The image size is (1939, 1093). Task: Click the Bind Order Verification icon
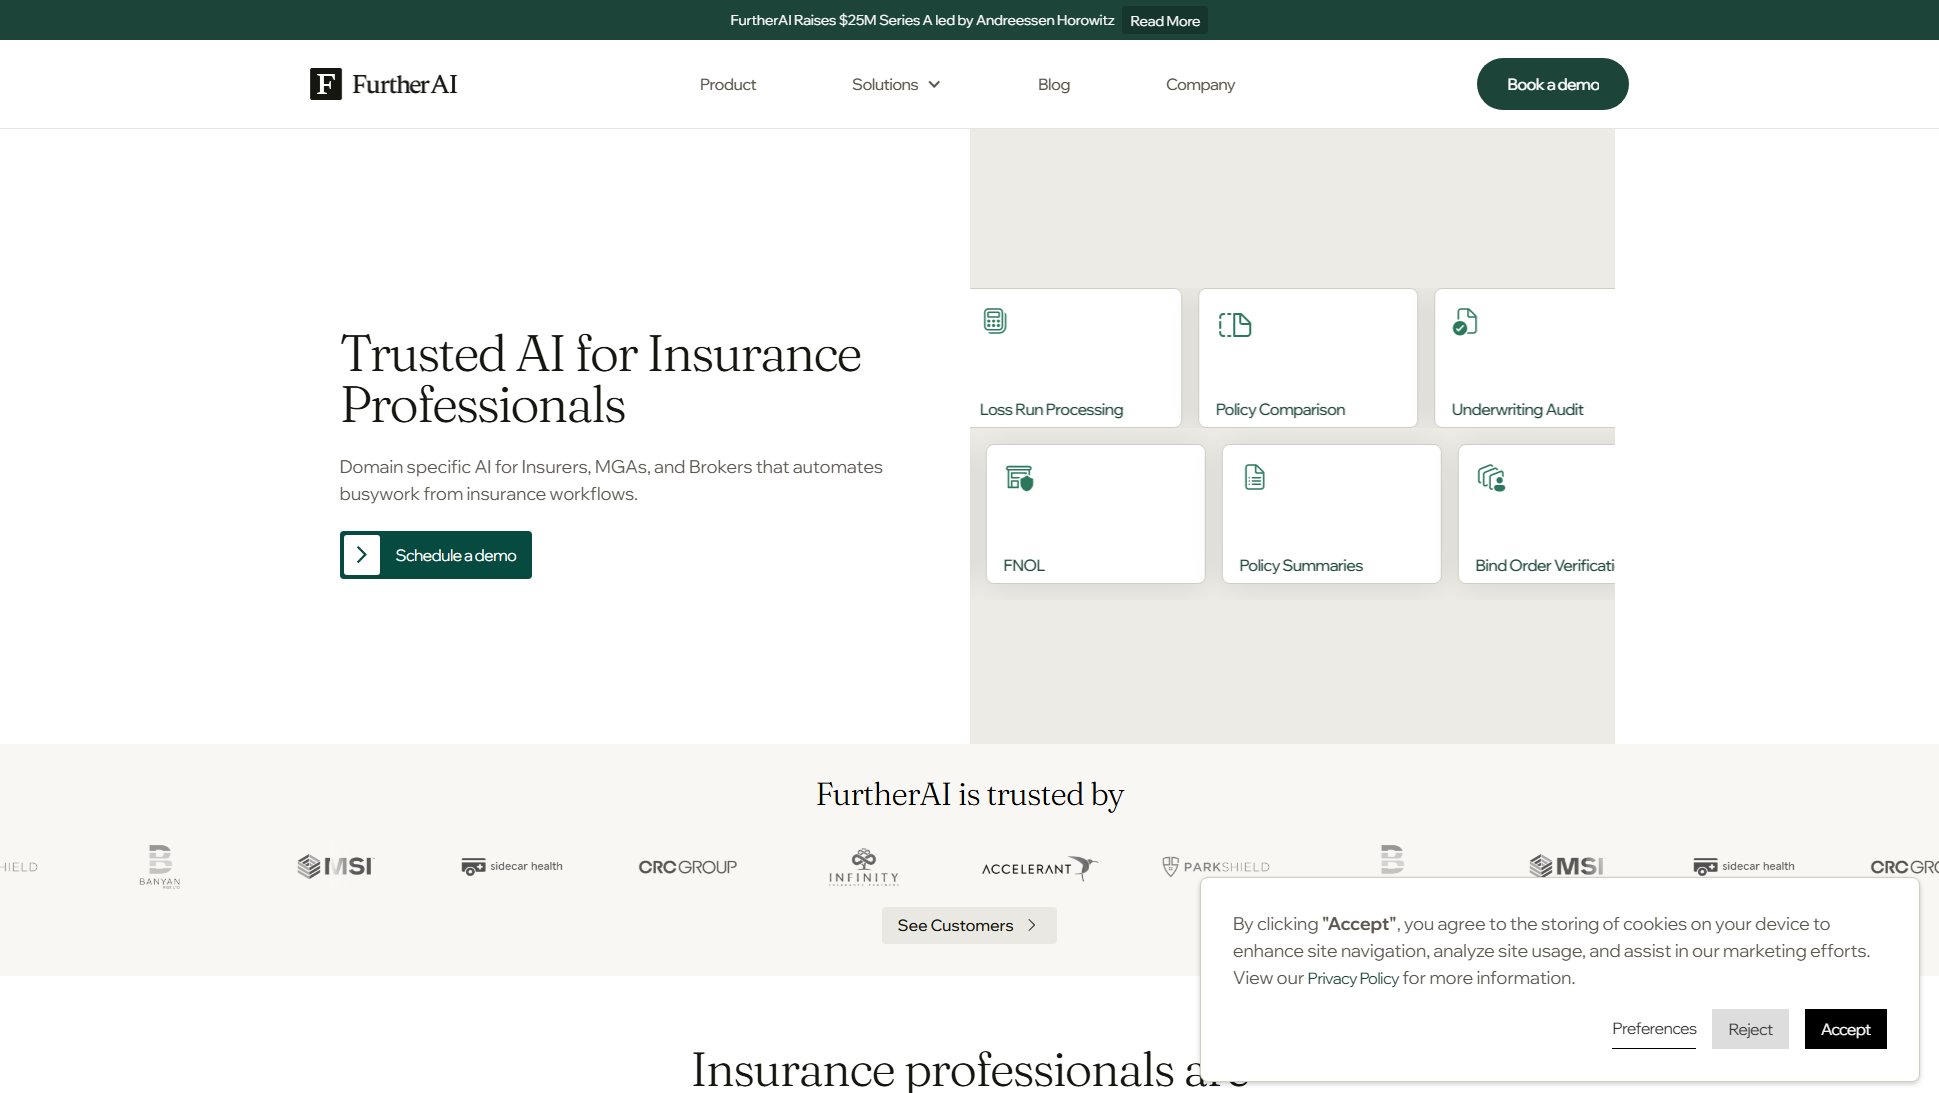(1491, 478)
